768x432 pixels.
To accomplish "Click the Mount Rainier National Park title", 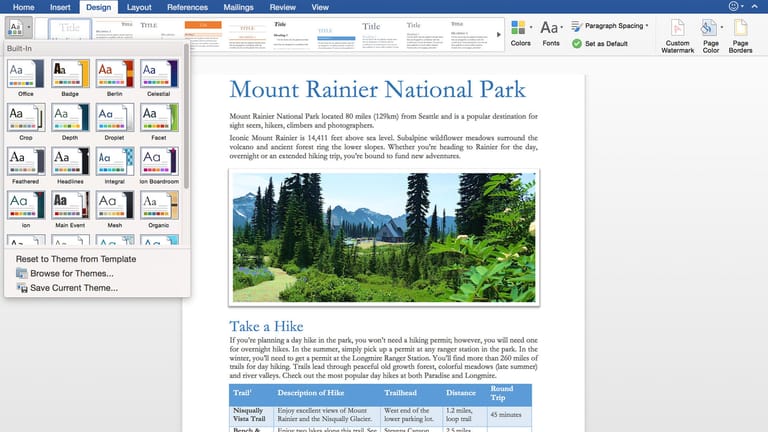I will pyautogui.click(x=377, y=90).
